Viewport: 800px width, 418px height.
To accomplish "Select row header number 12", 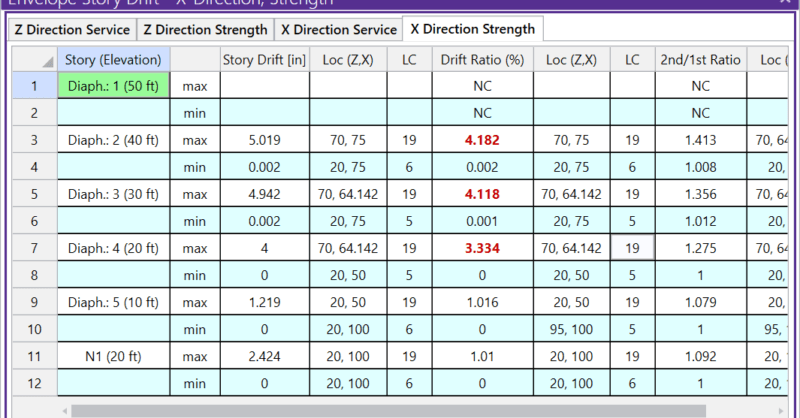I will click(x=33, y=381).
